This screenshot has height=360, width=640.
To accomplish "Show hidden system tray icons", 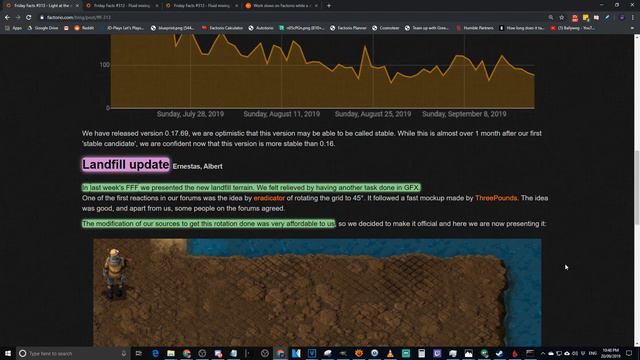I will [x=543, y=353].
